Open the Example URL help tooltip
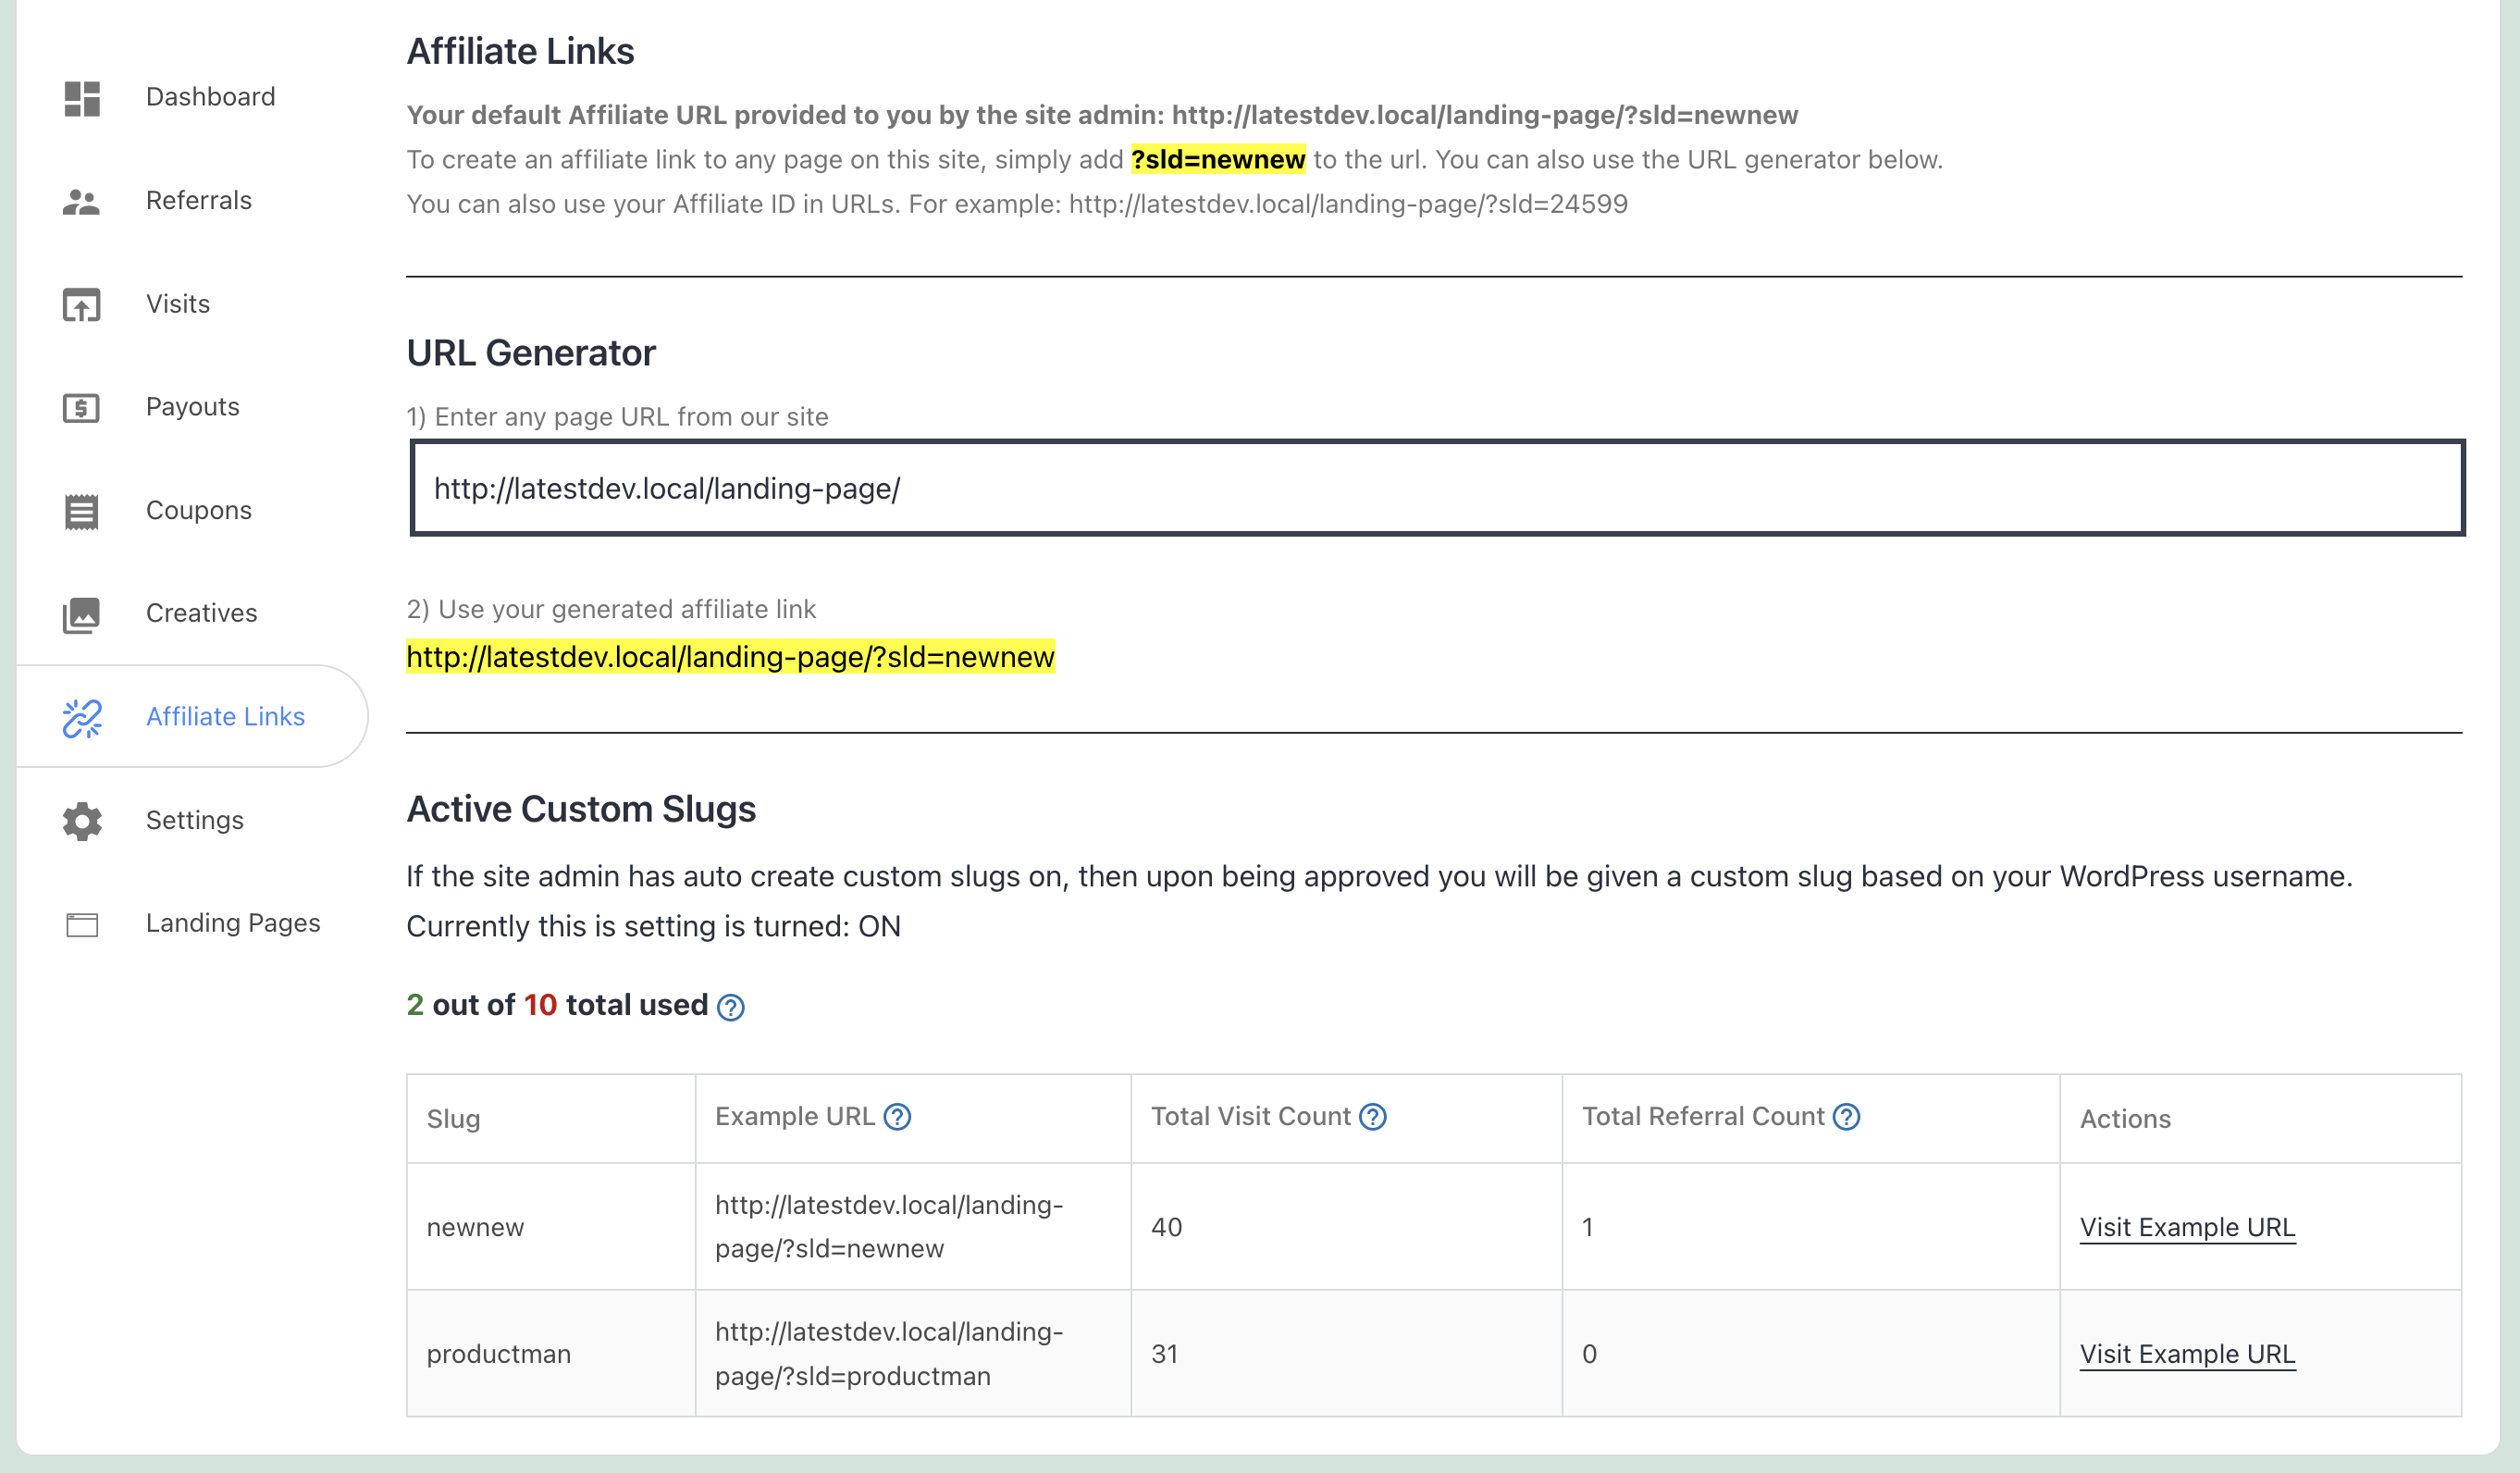Screen dimensions: 2520x1473 click(897, 1117)
